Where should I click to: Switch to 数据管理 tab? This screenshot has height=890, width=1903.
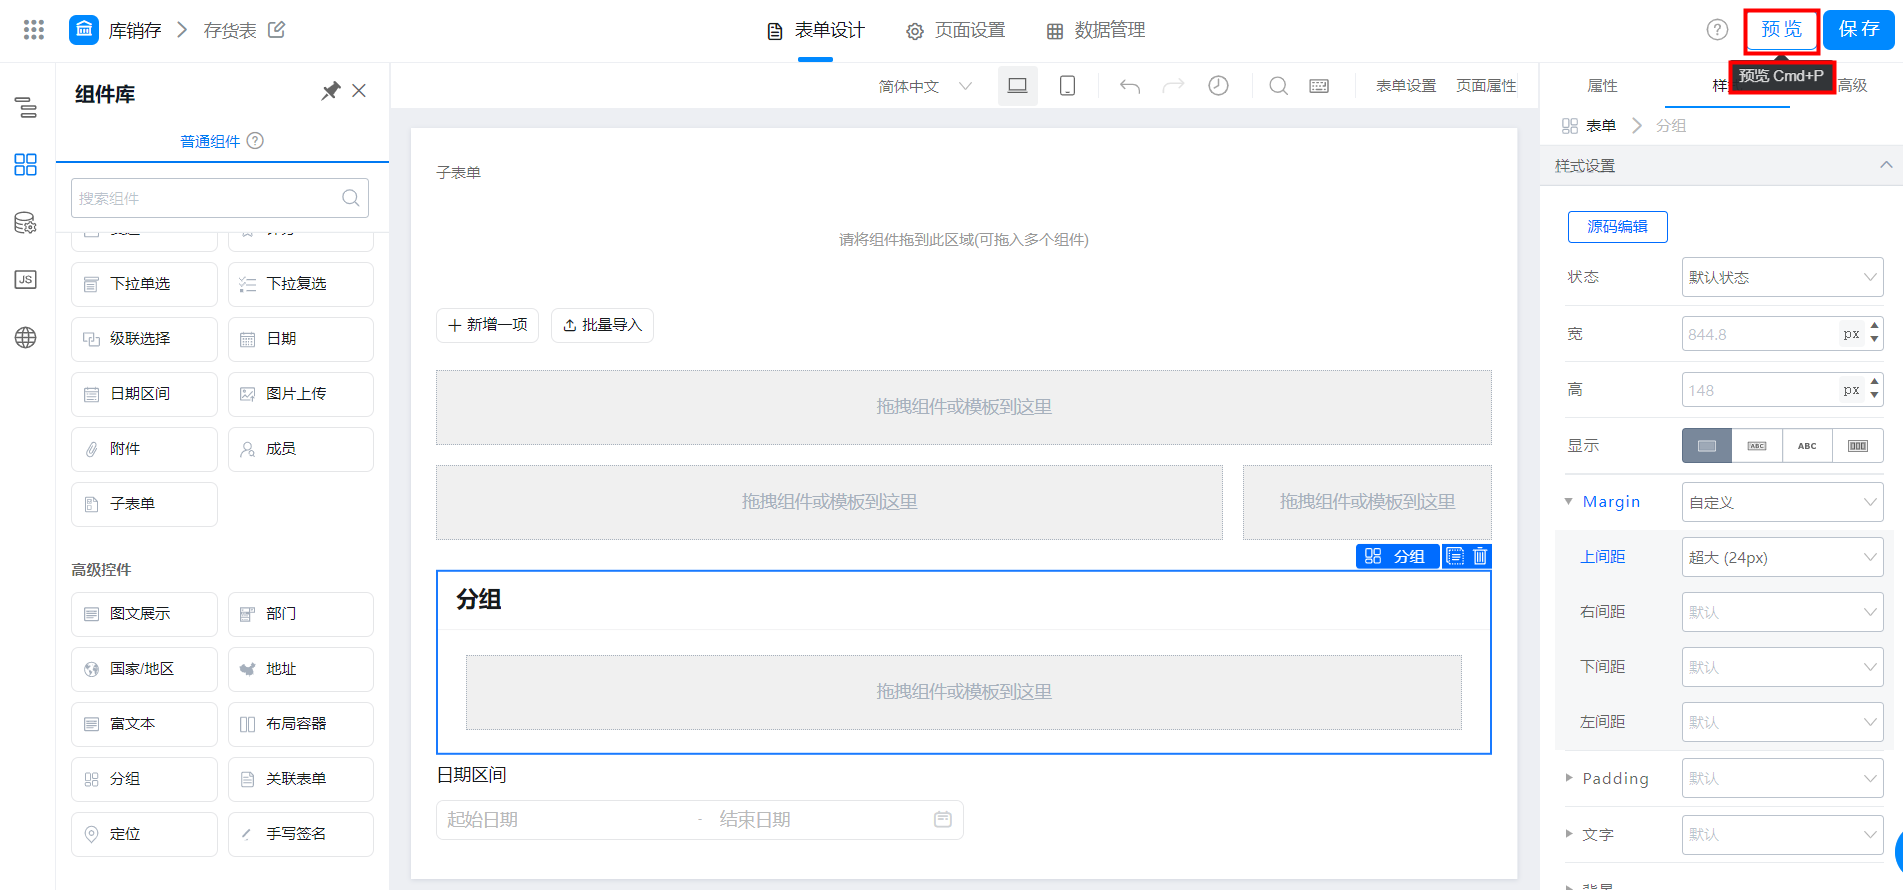coord(1095,31)
